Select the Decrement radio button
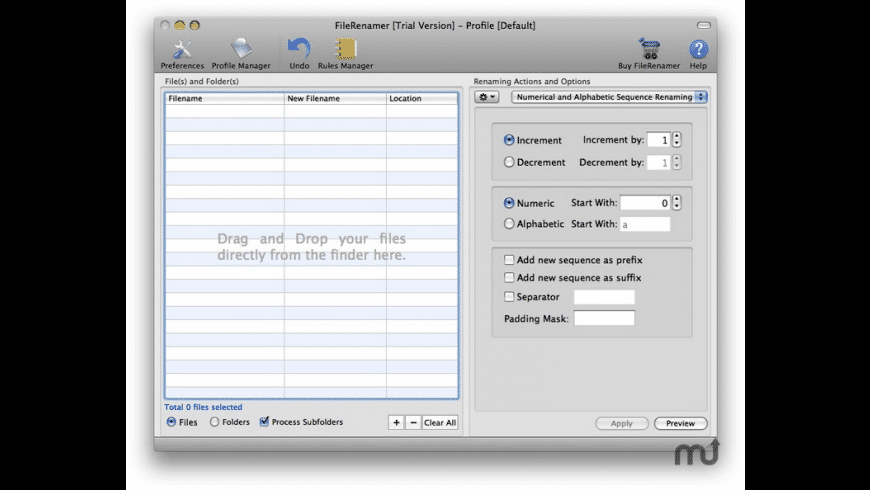The height and width of the screenshot is (490, 870). [x=509, y=162]
